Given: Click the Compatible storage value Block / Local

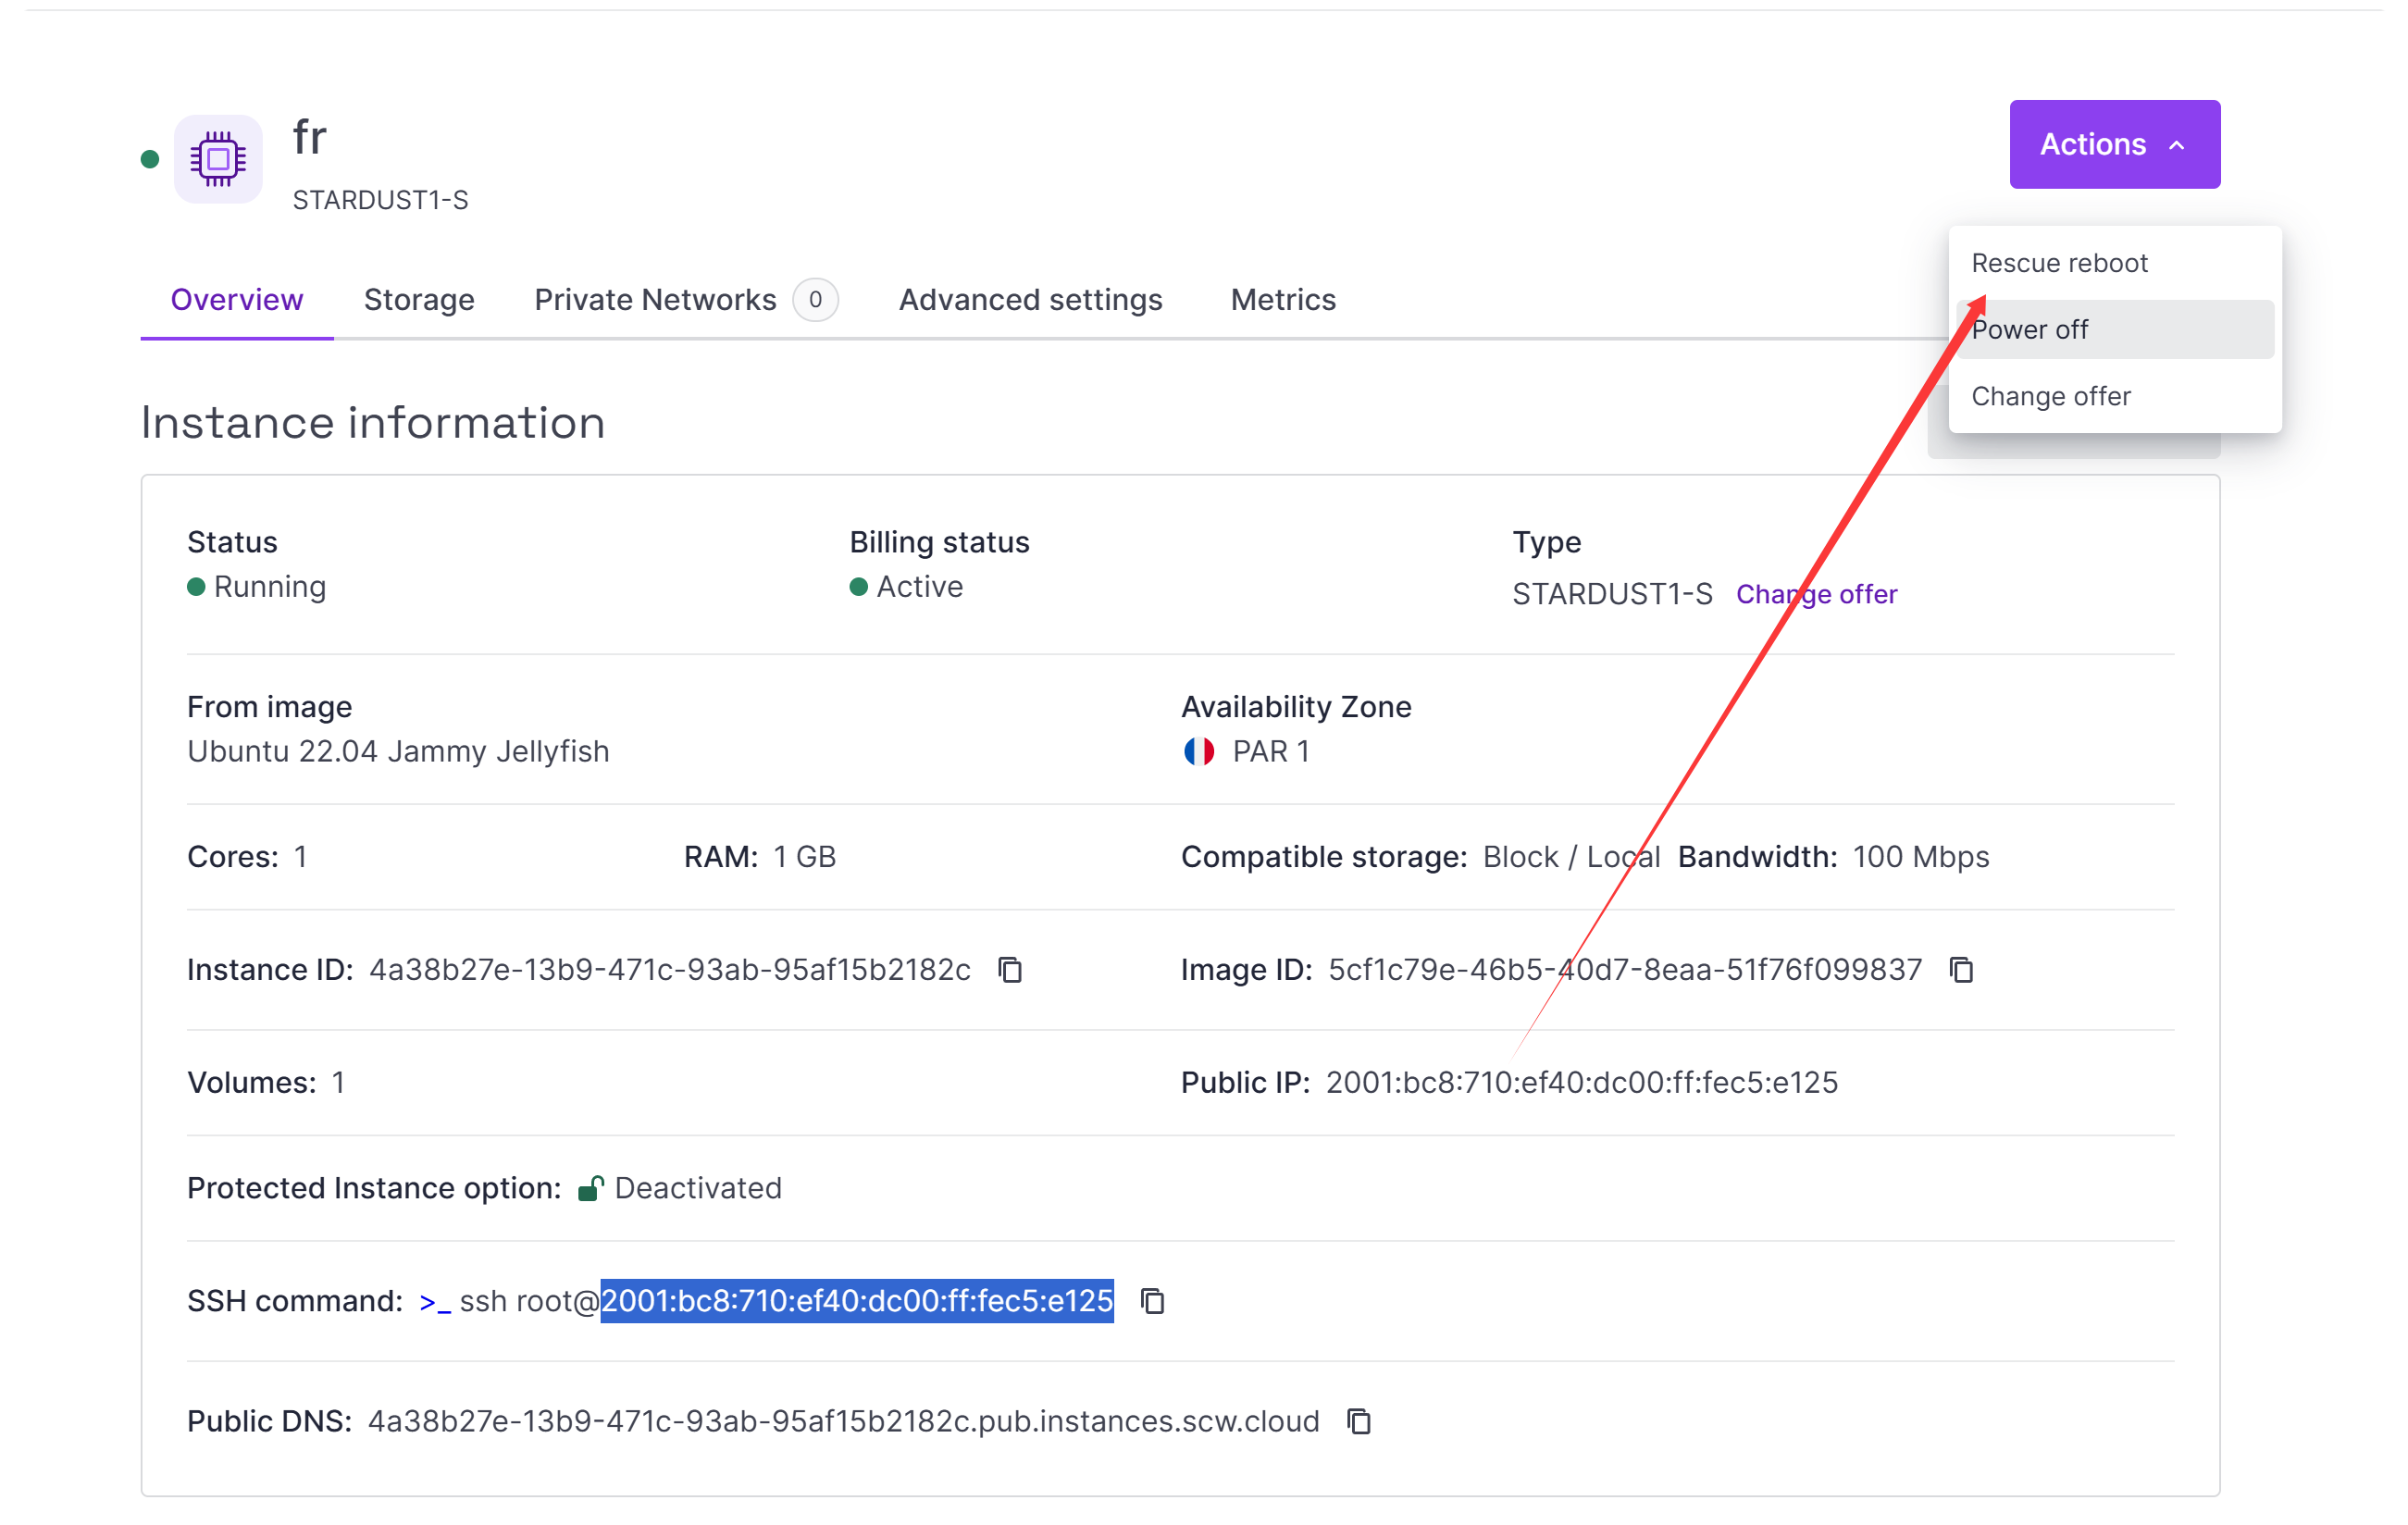Looking at the screenshot, I should tap(1571, 857).
